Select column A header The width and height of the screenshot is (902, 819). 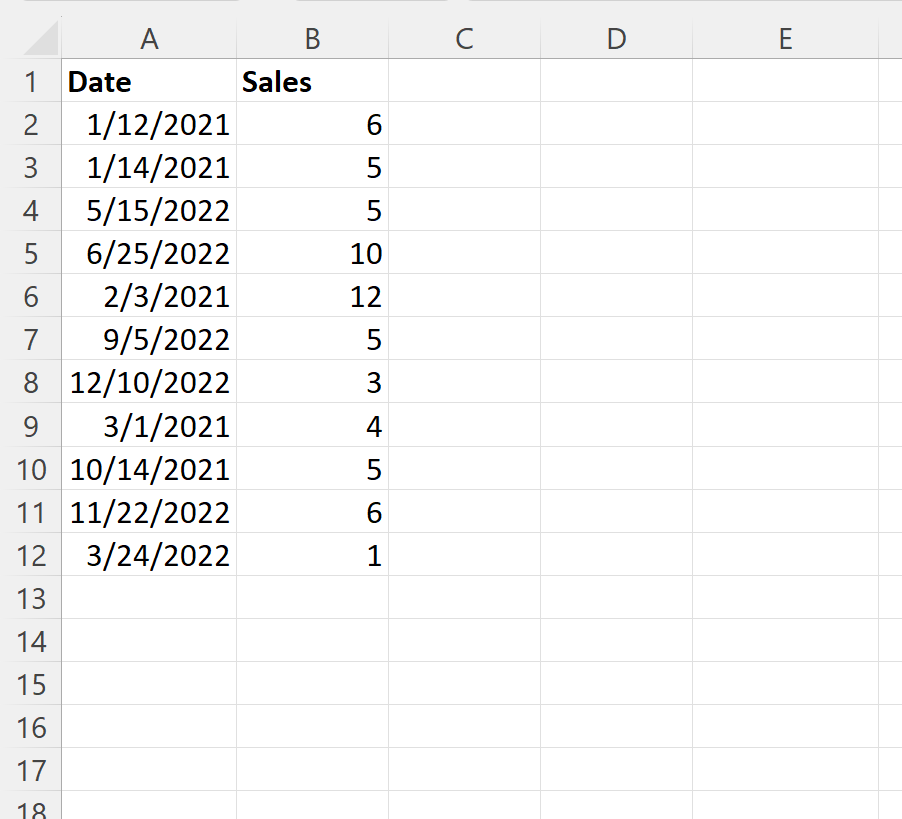click(x=149, y=39)
